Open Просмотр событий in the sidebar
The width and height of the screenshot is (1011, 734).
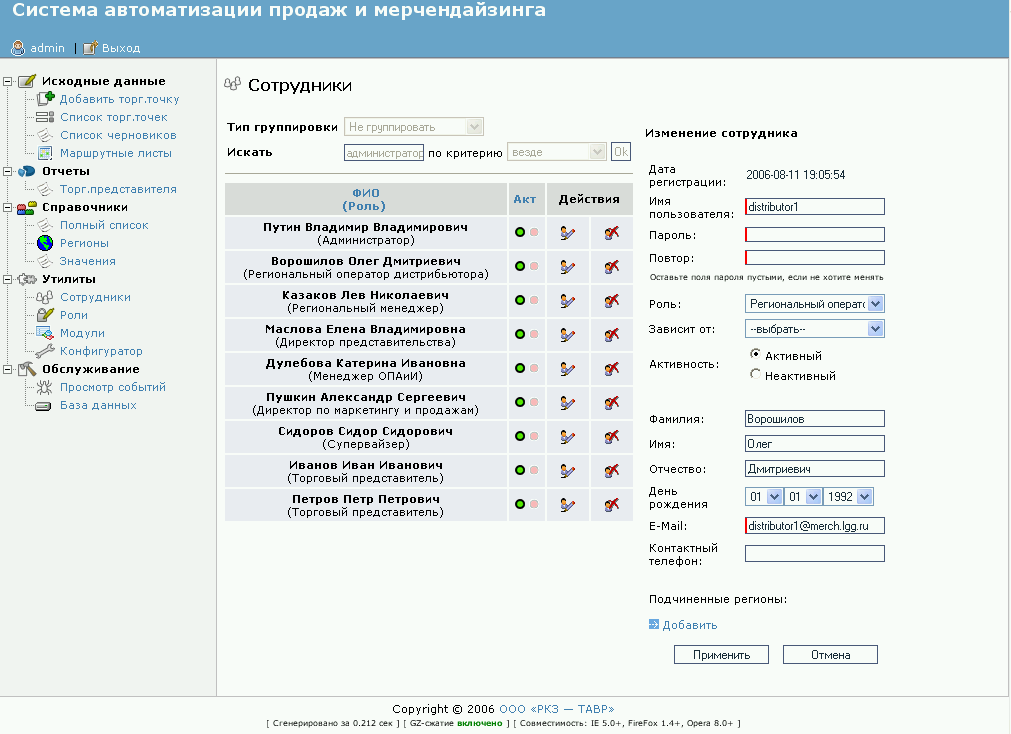coord(112,387)
